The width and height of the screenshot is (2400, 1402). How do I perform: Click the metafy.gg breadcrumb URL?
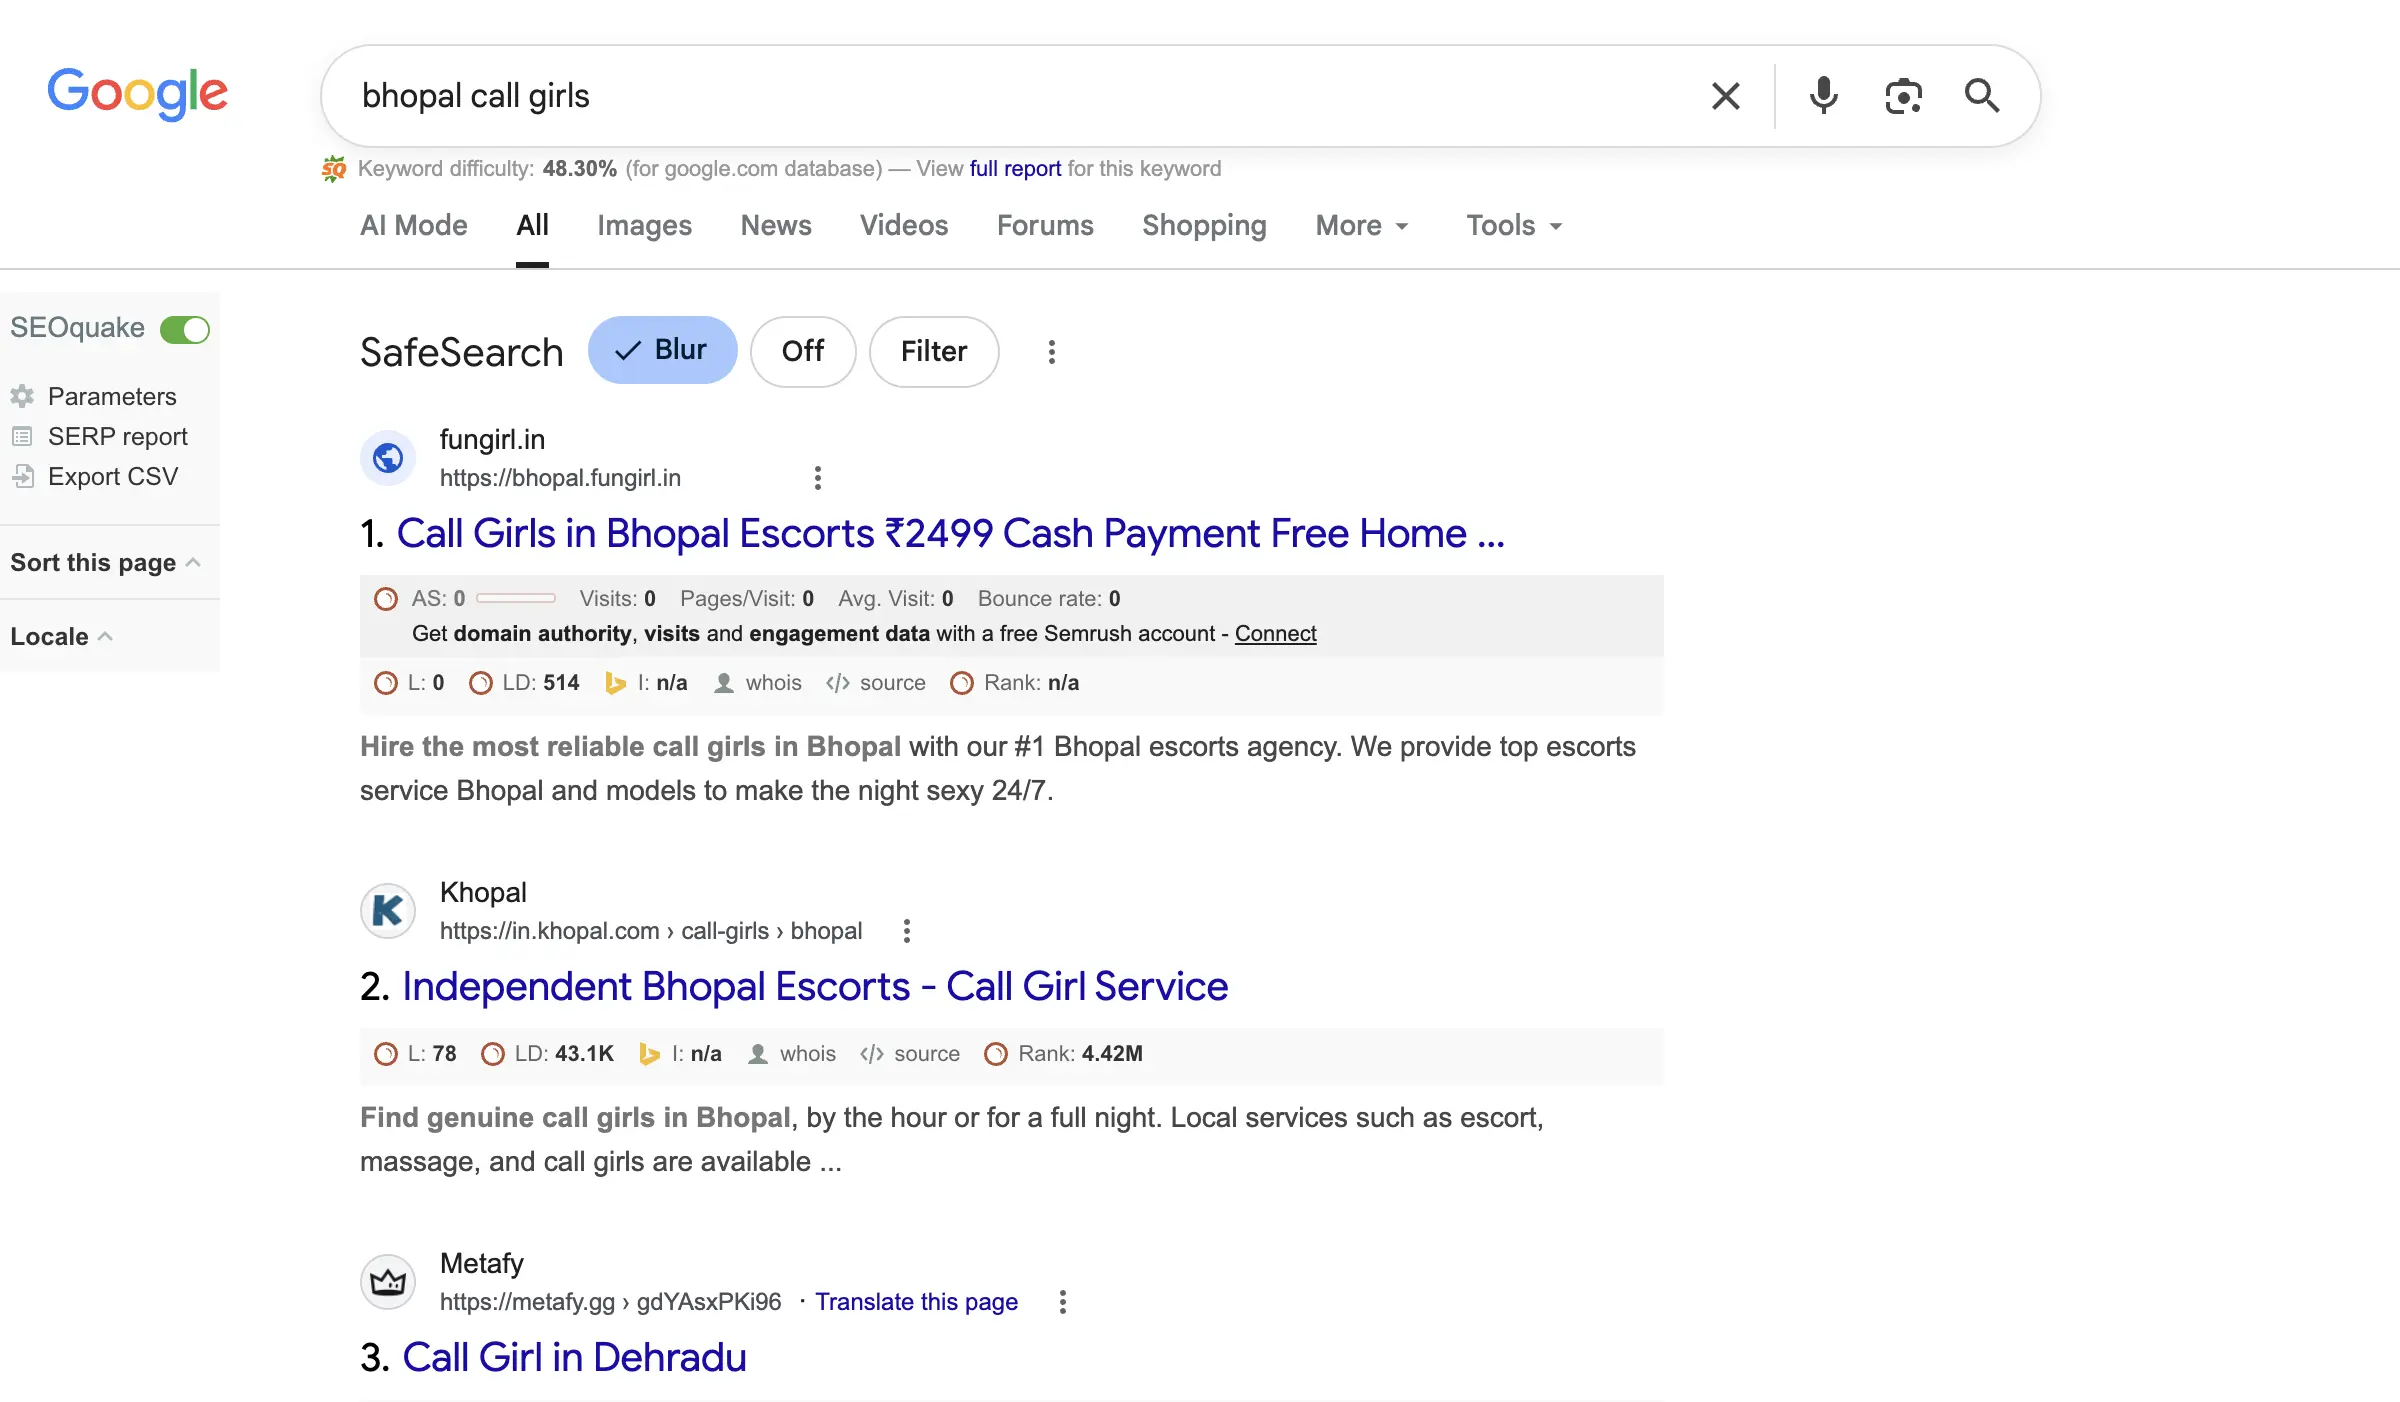coord(610,1302)
